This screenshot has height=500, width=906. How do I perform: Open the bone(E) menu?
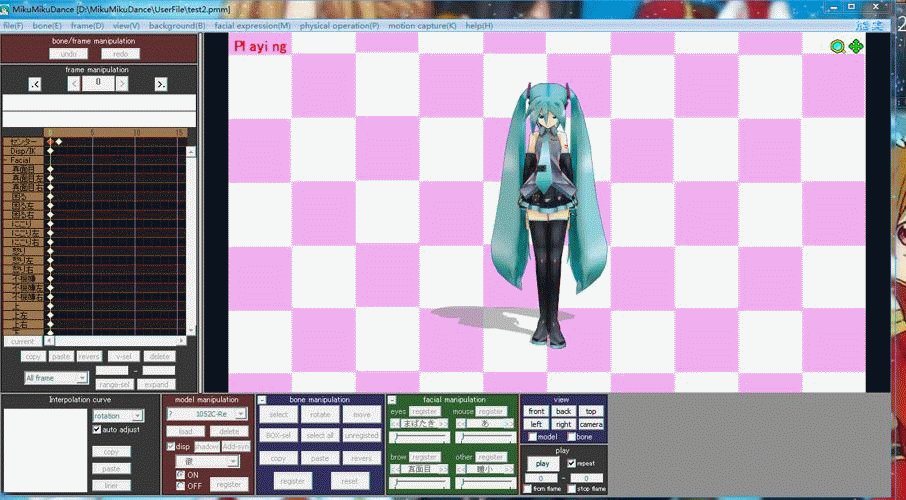pos(47,26)
